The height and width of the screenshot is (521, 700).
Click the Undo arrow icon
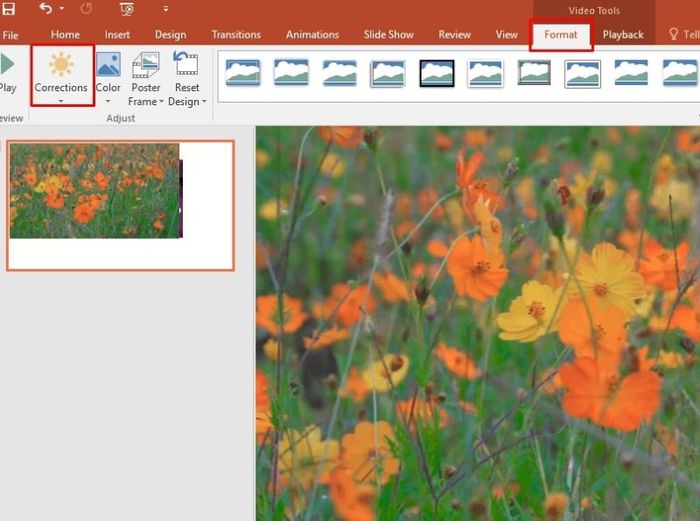(x=45, y=8)
